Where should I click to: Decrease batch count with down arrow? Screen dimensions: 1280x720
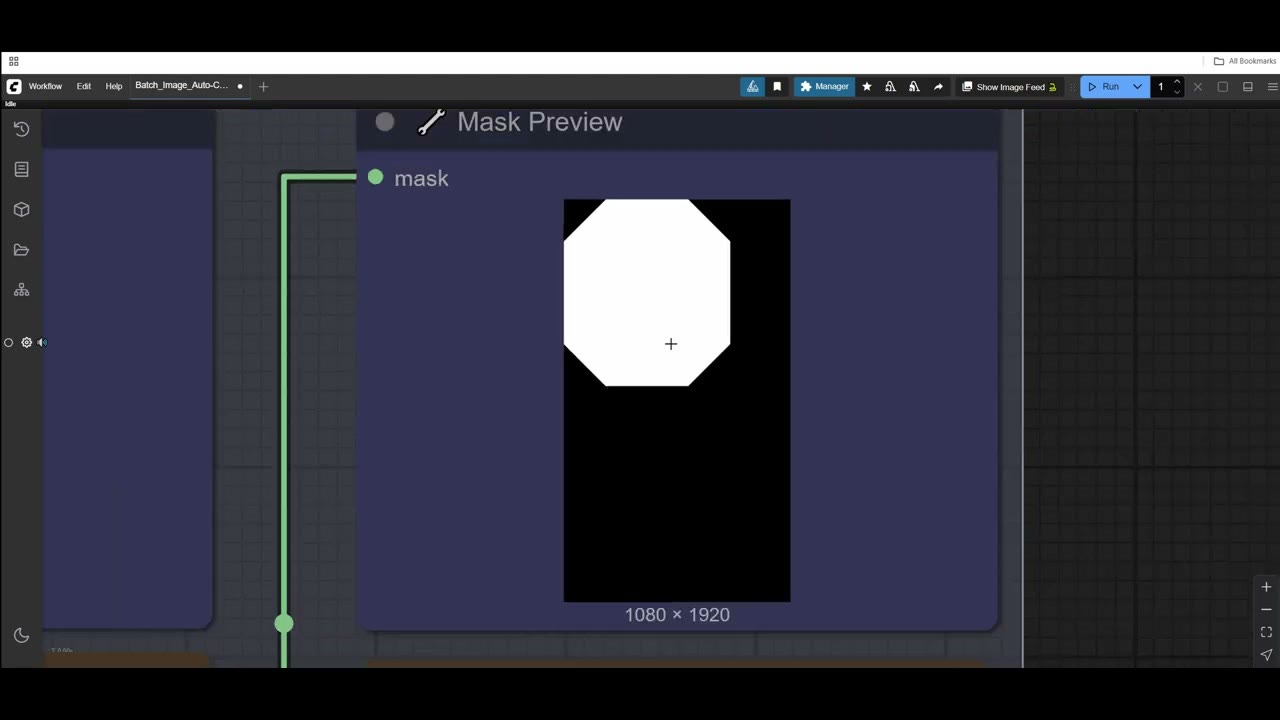coord(1177,92)
